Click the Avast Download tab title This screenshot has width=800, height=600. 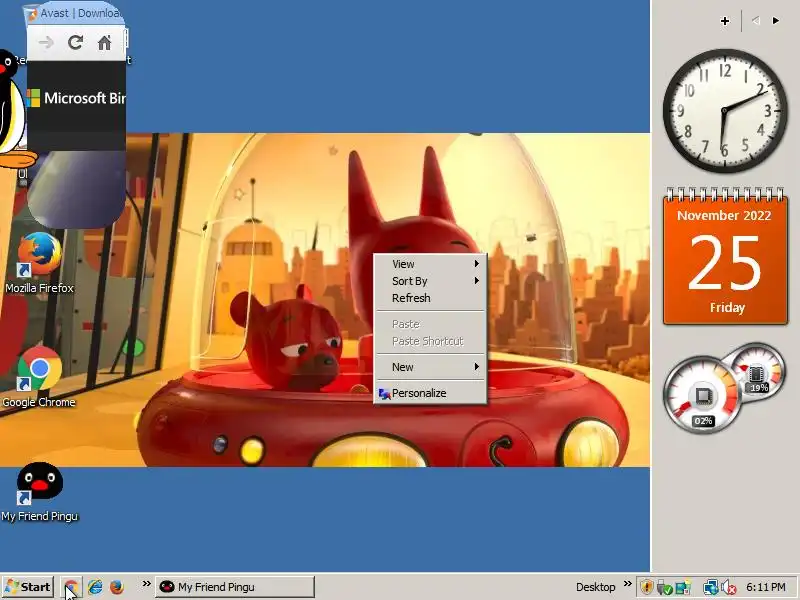80,13
